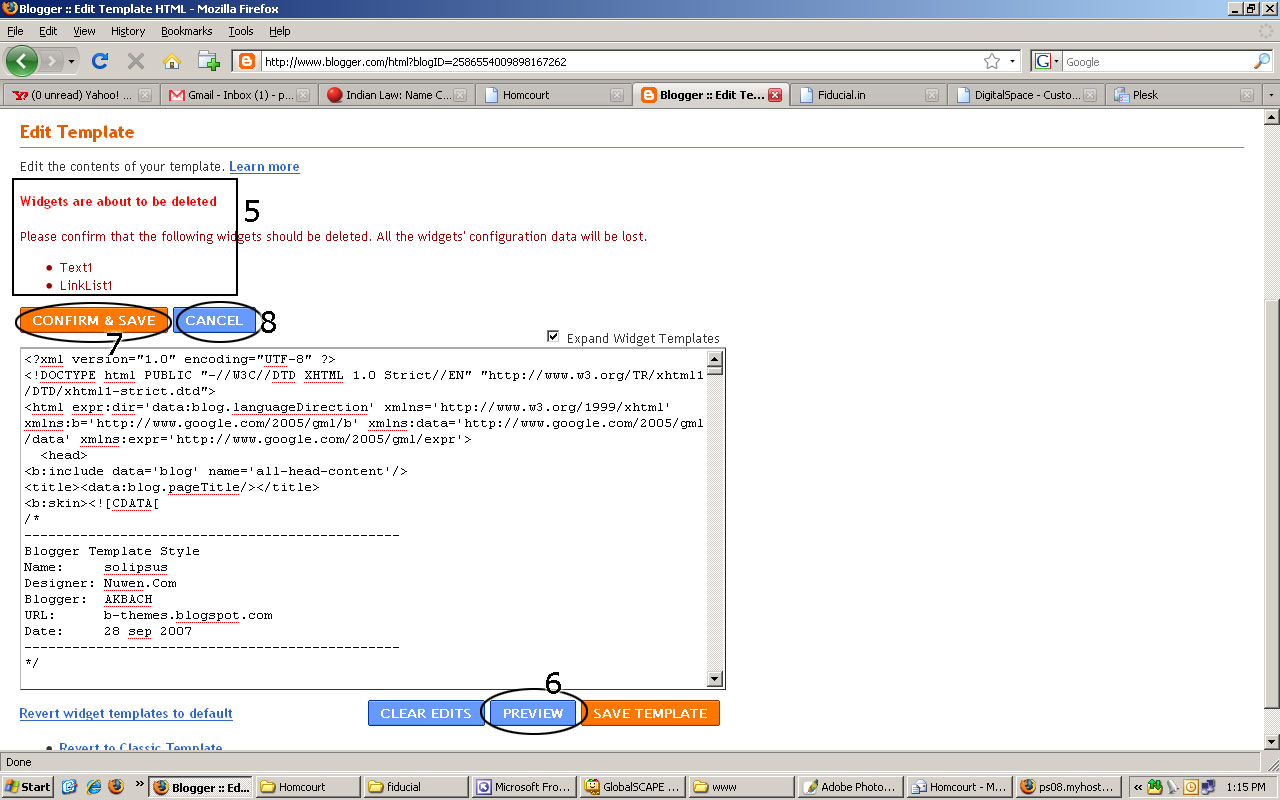Open the Tools menu
The image size is (1280, 800).
click(x=241, y=31)
